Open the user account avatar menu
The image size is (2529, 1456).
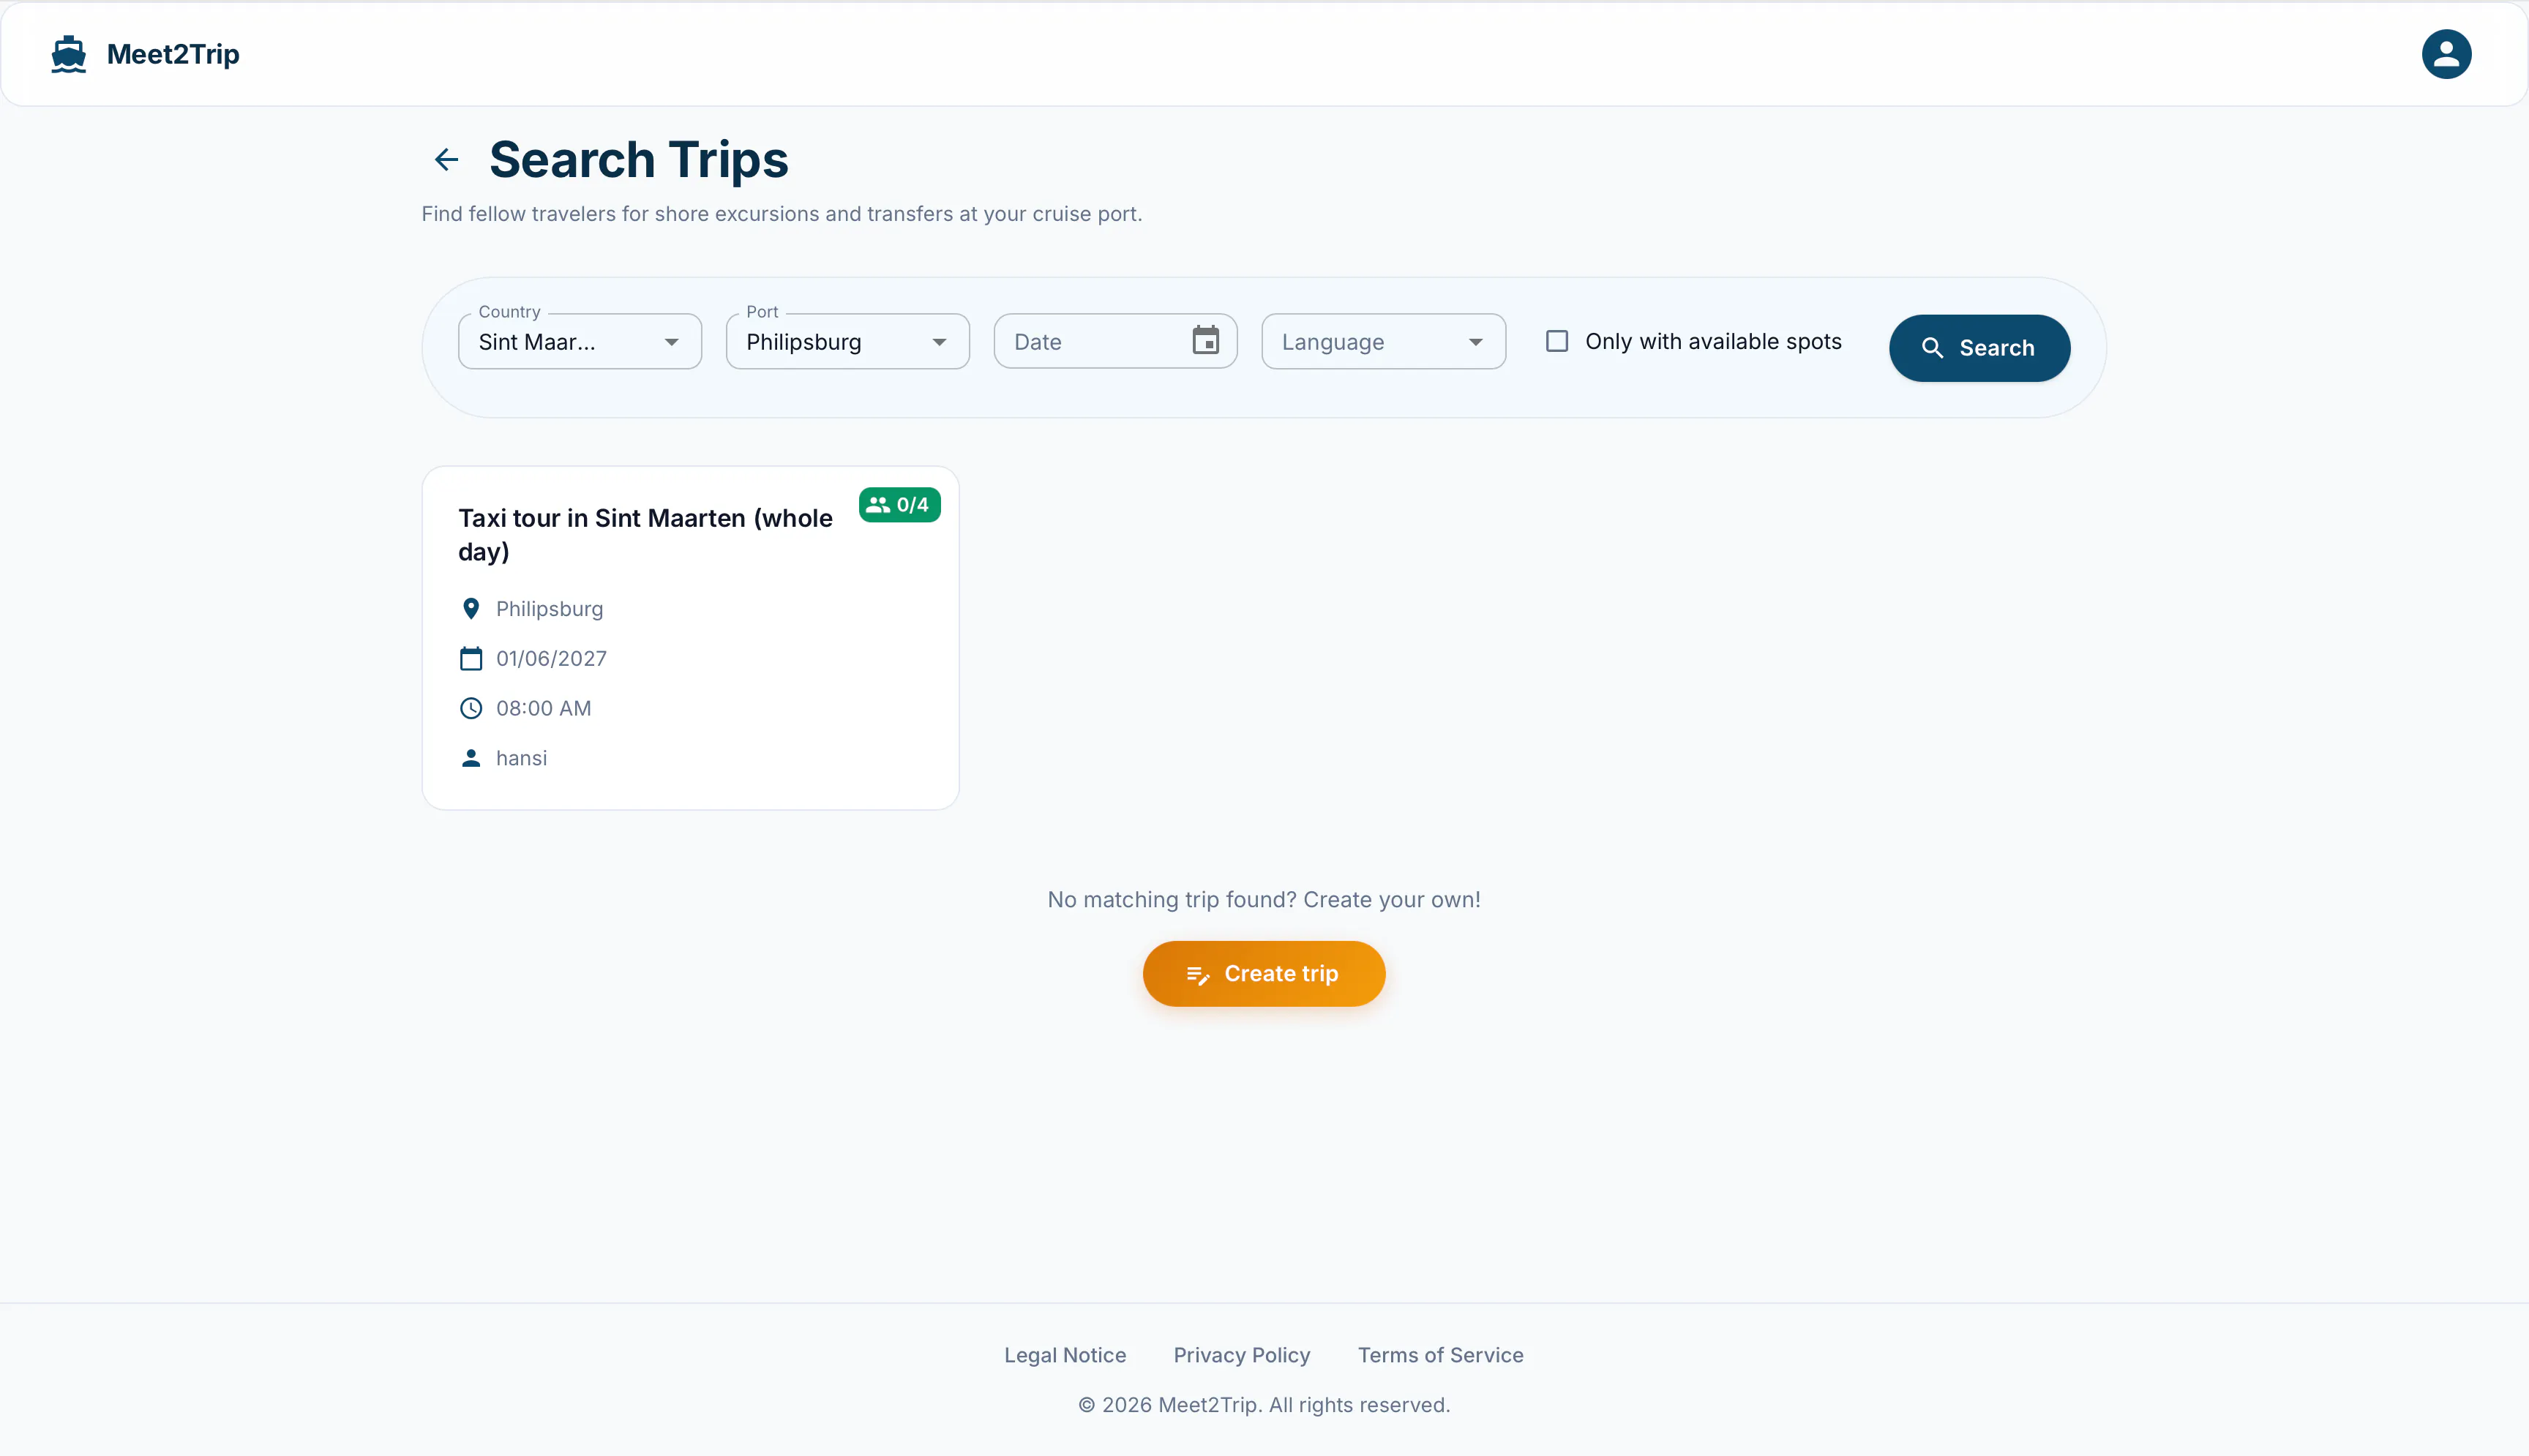click(2446, 54)
